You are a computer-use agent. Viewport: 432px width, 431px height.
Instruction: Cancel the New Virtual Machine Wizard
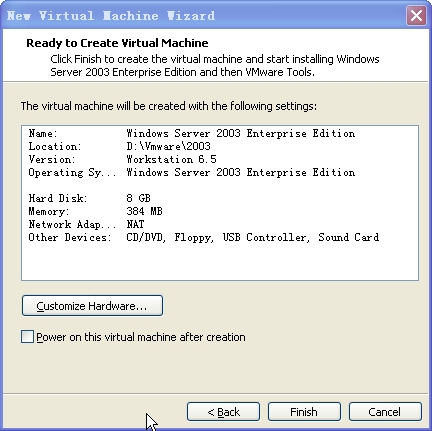(385, 412)
